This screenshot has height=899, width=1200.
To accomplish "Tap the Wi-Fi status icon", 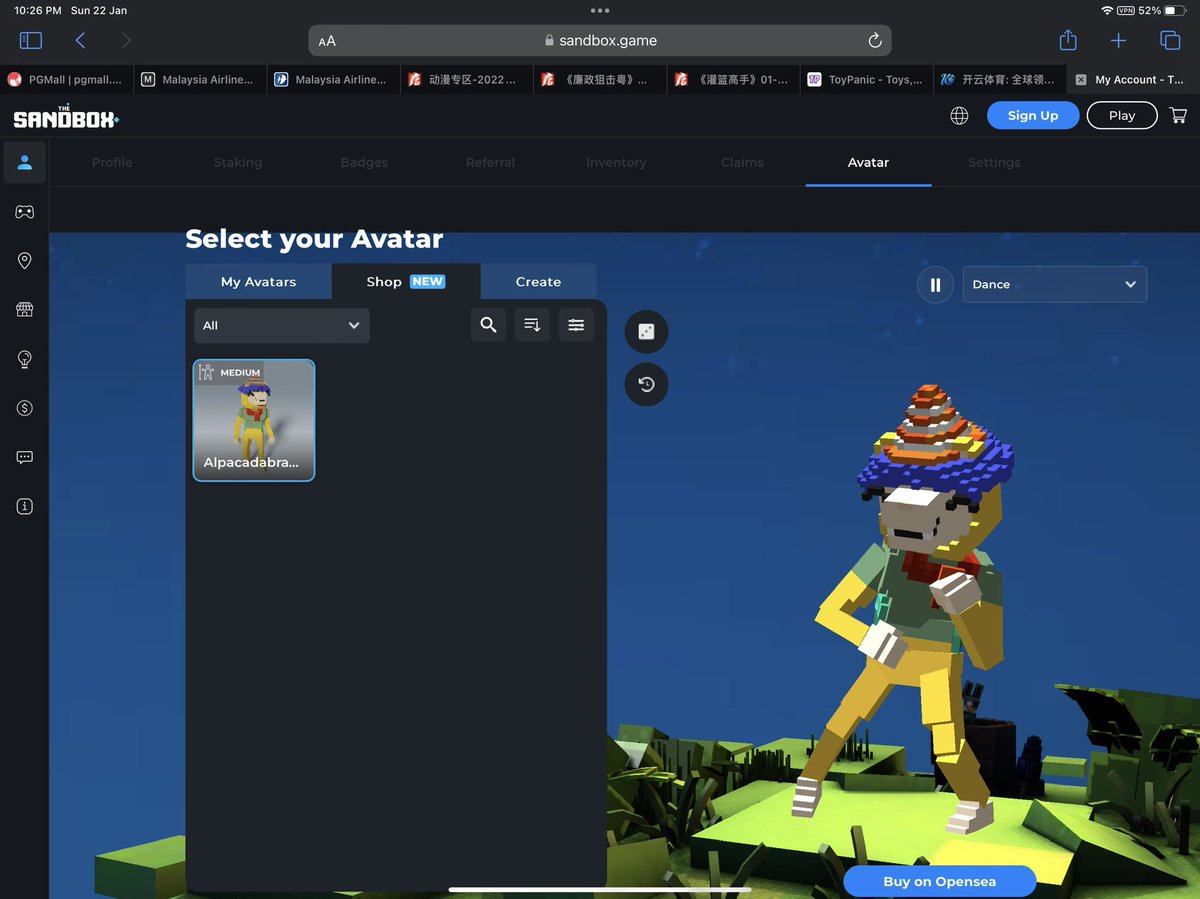I will coord(1107,10).
